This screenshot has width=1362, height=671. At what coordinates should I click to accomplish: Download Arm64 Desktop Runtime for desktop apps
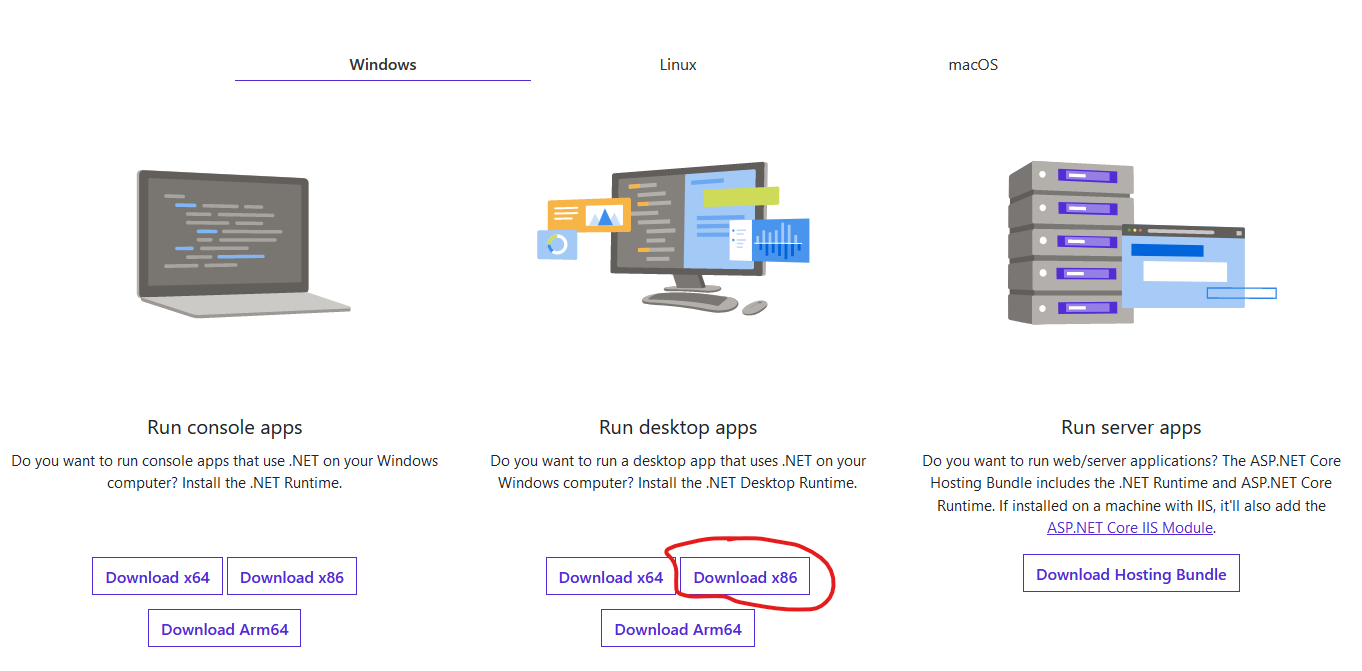678,629
